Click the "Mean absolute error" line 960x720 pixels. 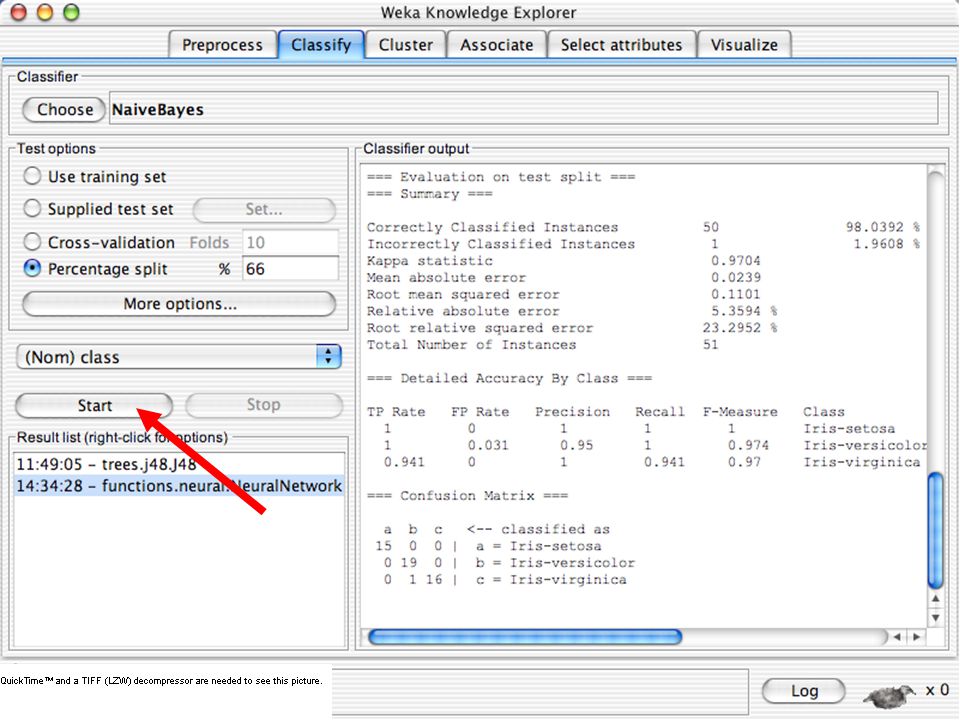click(x=564, y=277)
